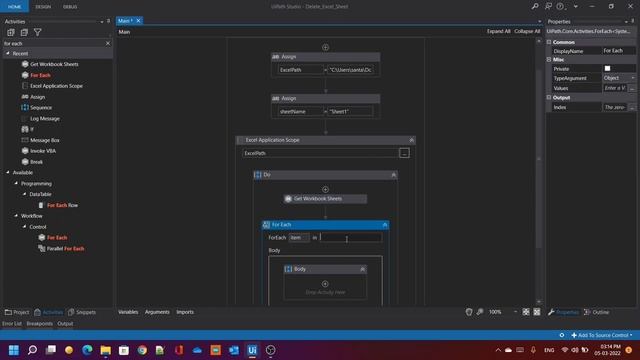Toggle the Private checkbox

point(607,69)
